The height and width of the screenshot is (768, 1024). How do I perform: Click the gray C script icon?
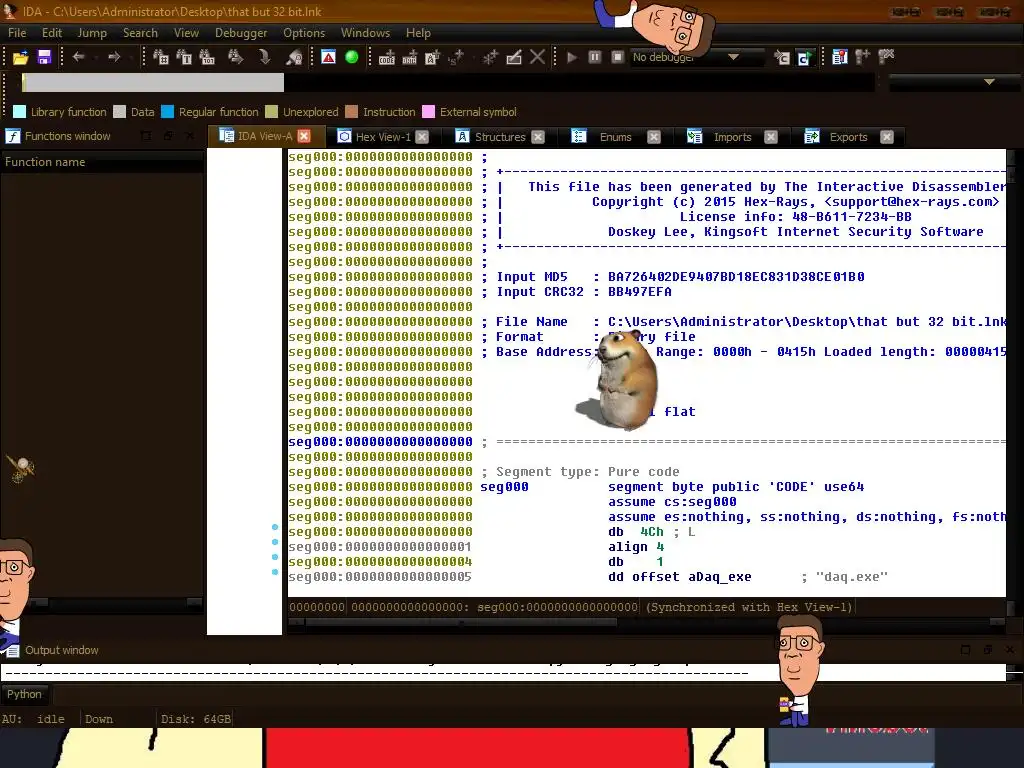pos(782,57)
